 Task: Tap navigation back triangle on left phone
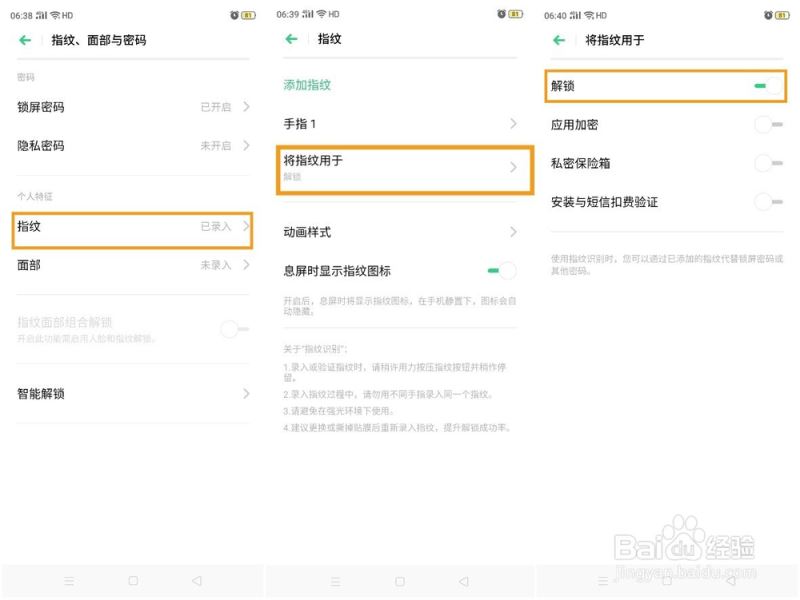(x=197, y=581)
